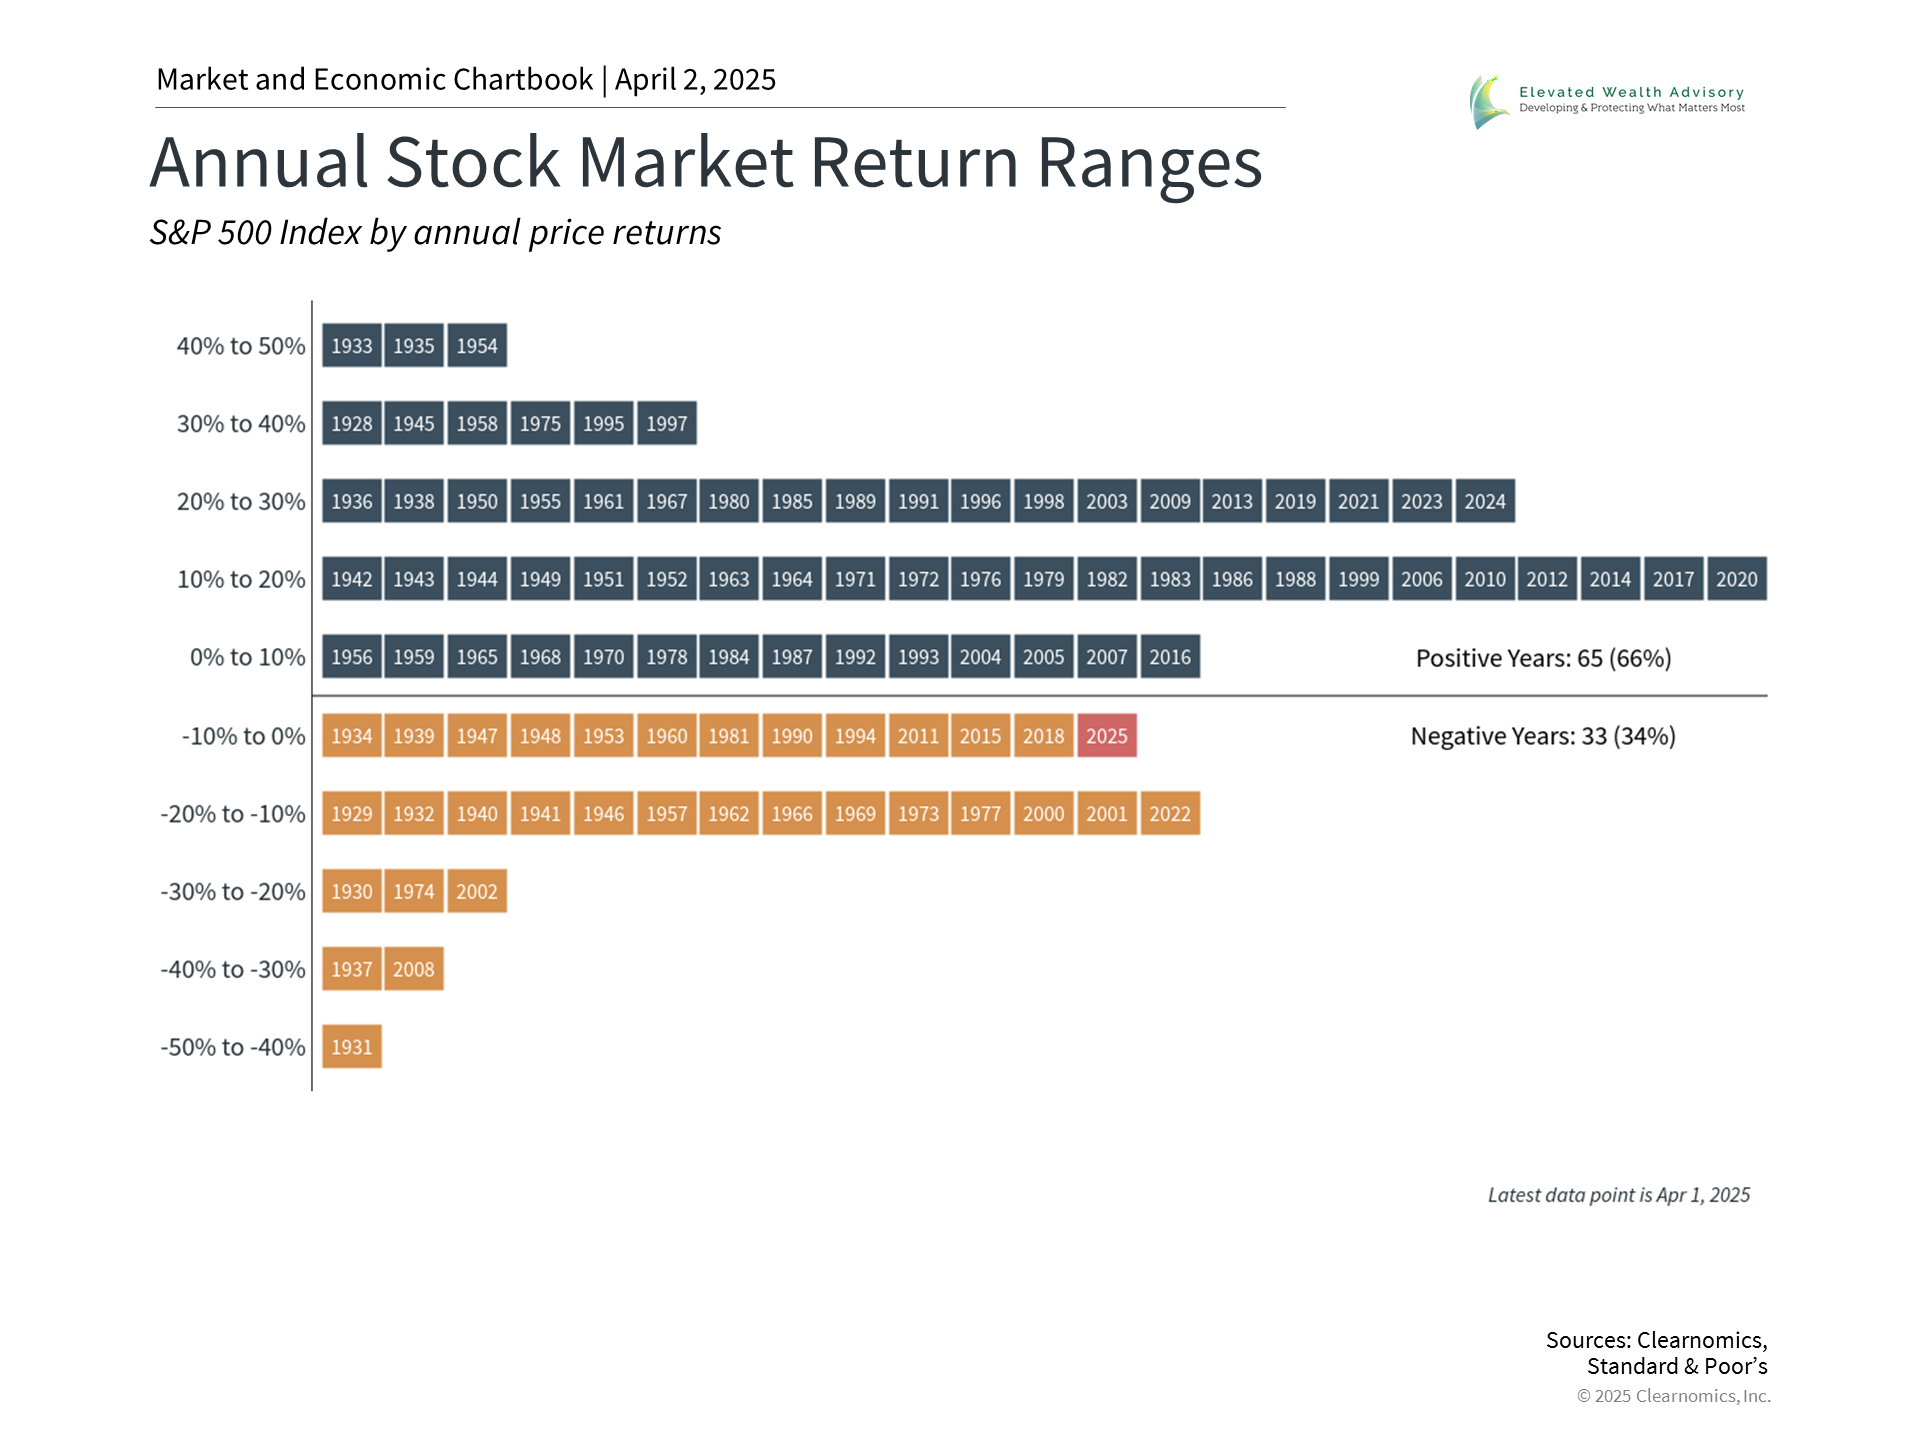
Task: Click the 2020 year box
Action: tap(1736, 579)
